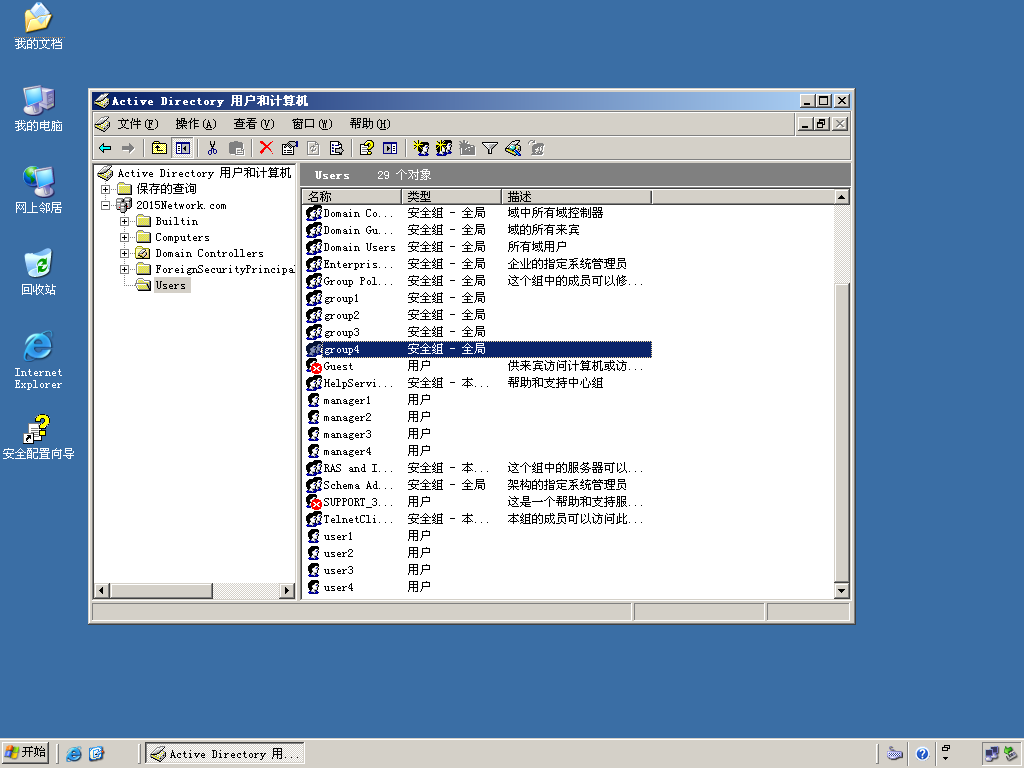Click the Create New User icon
Image resolution: width=1024 pixels, height=768 pixels.
click(x=421, y=148)
